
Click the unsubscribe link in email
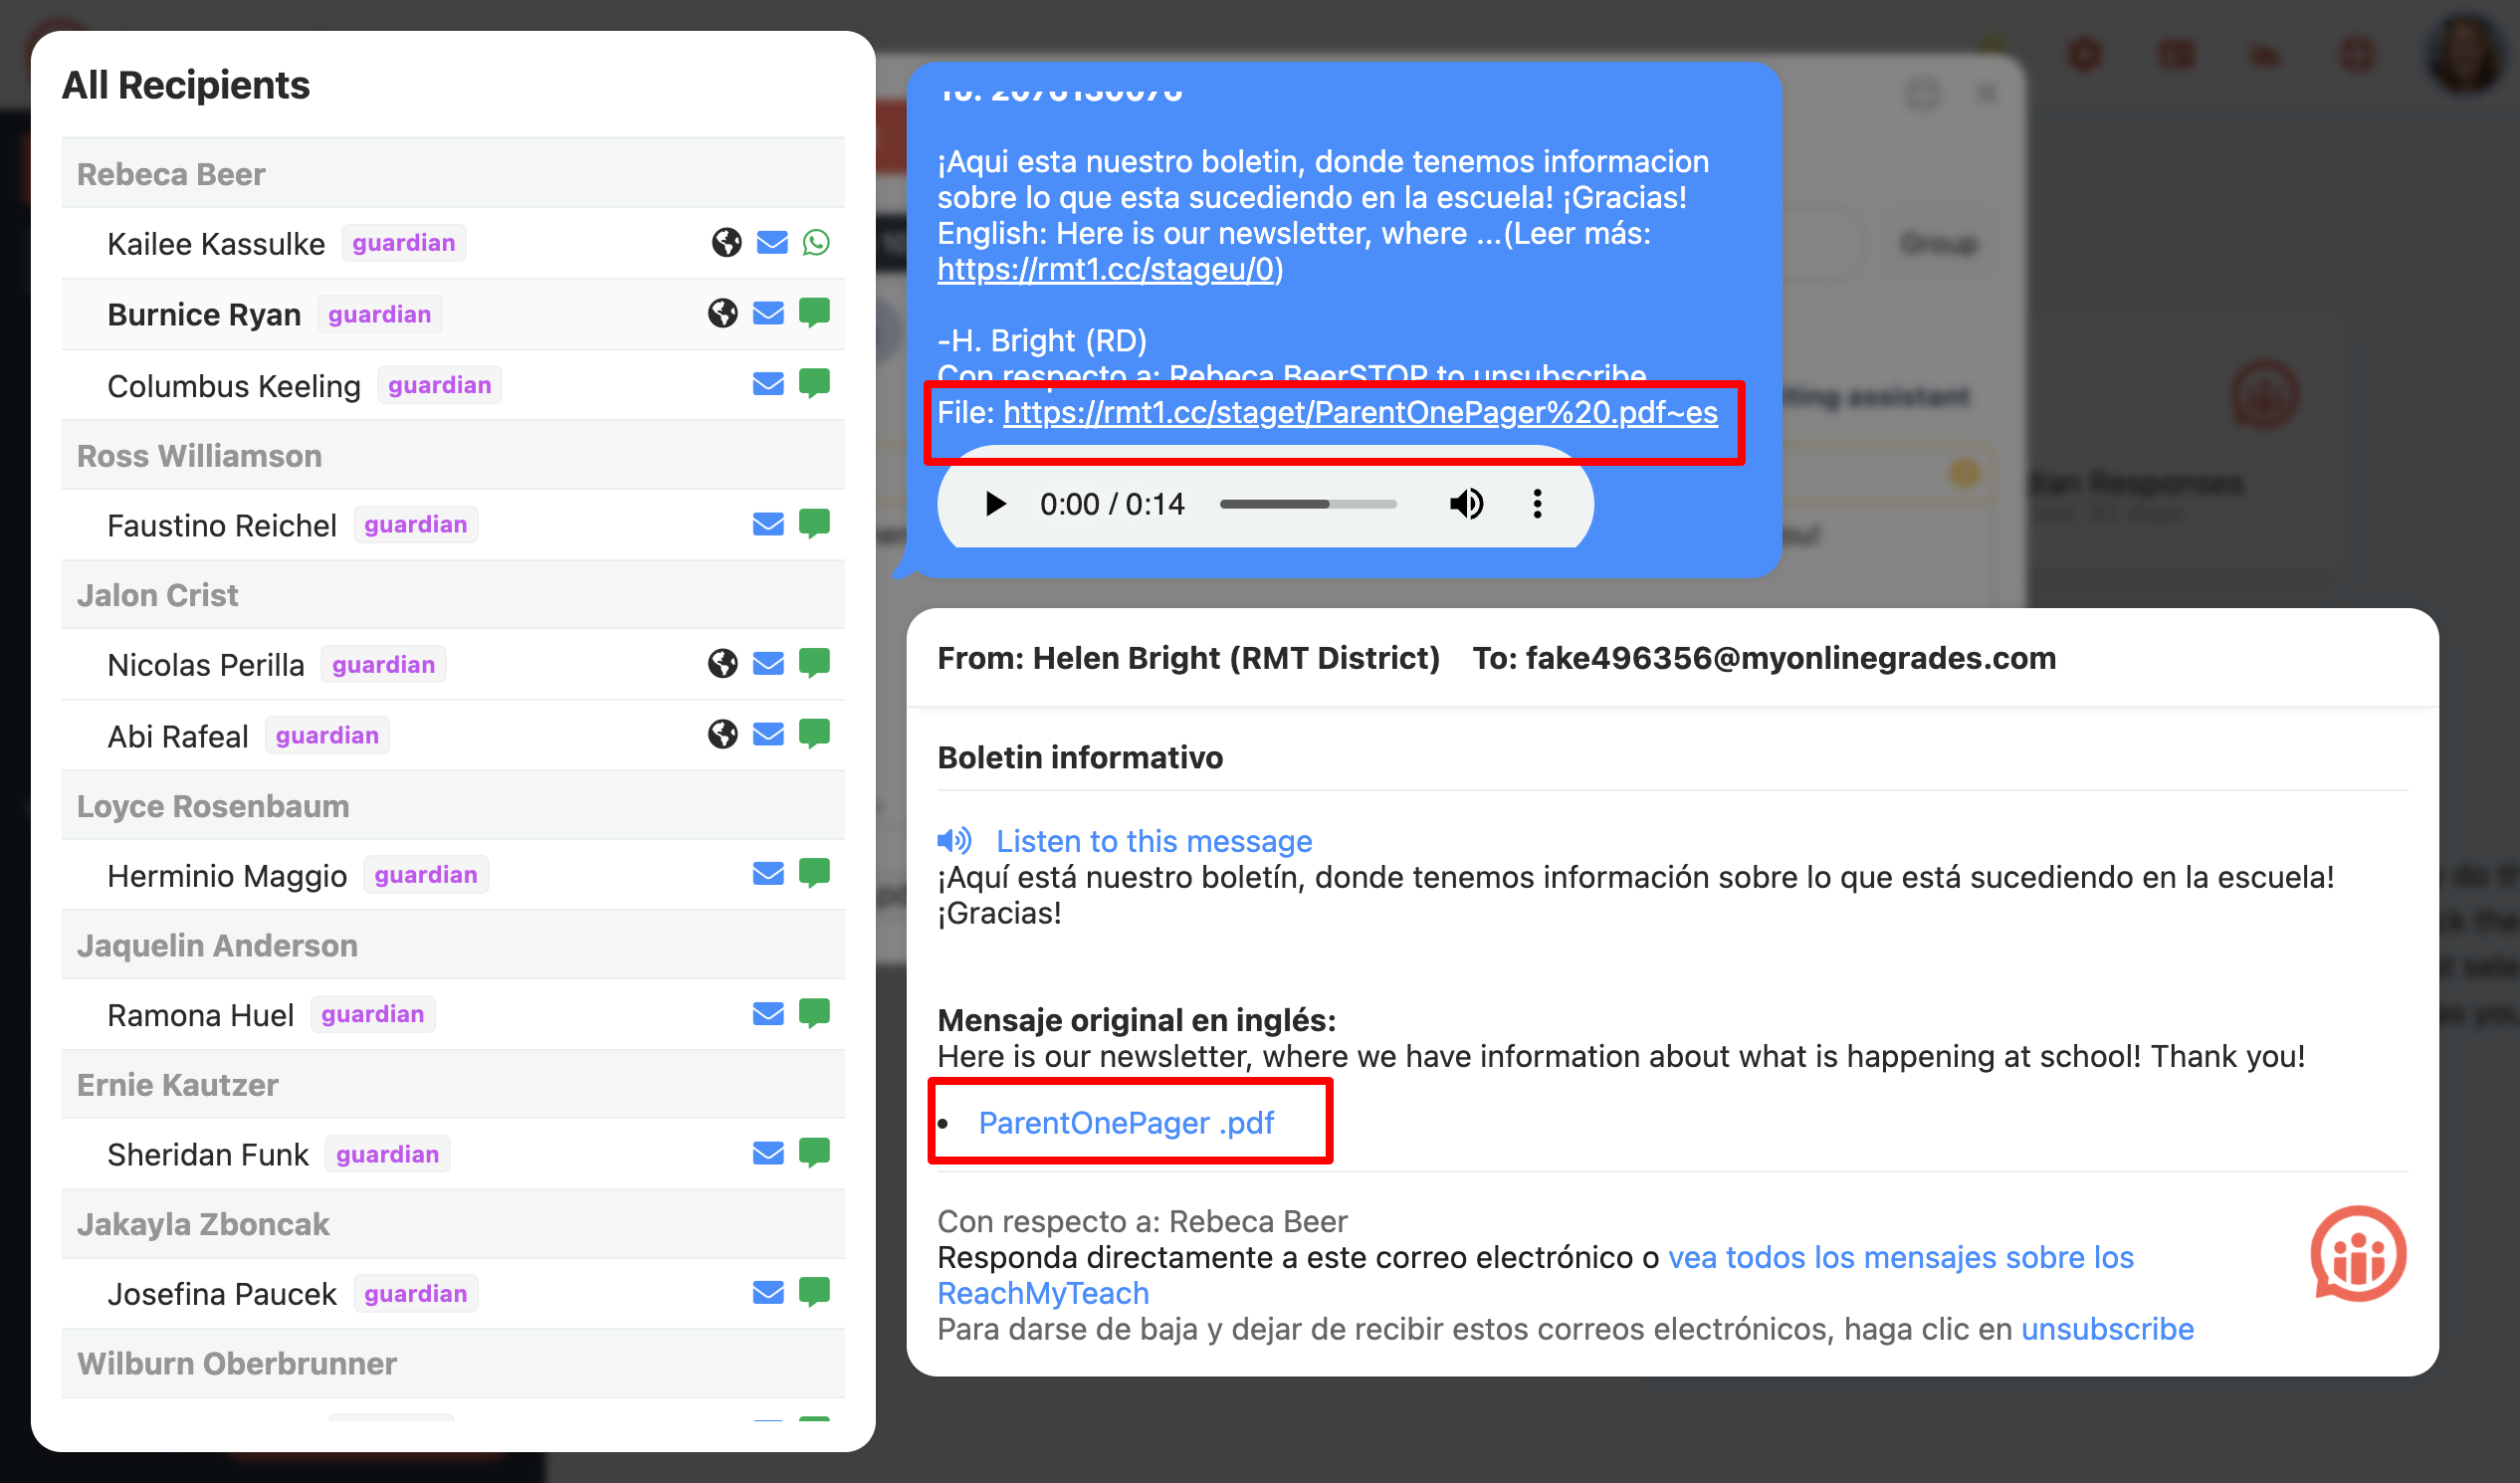point(2106,1329)
